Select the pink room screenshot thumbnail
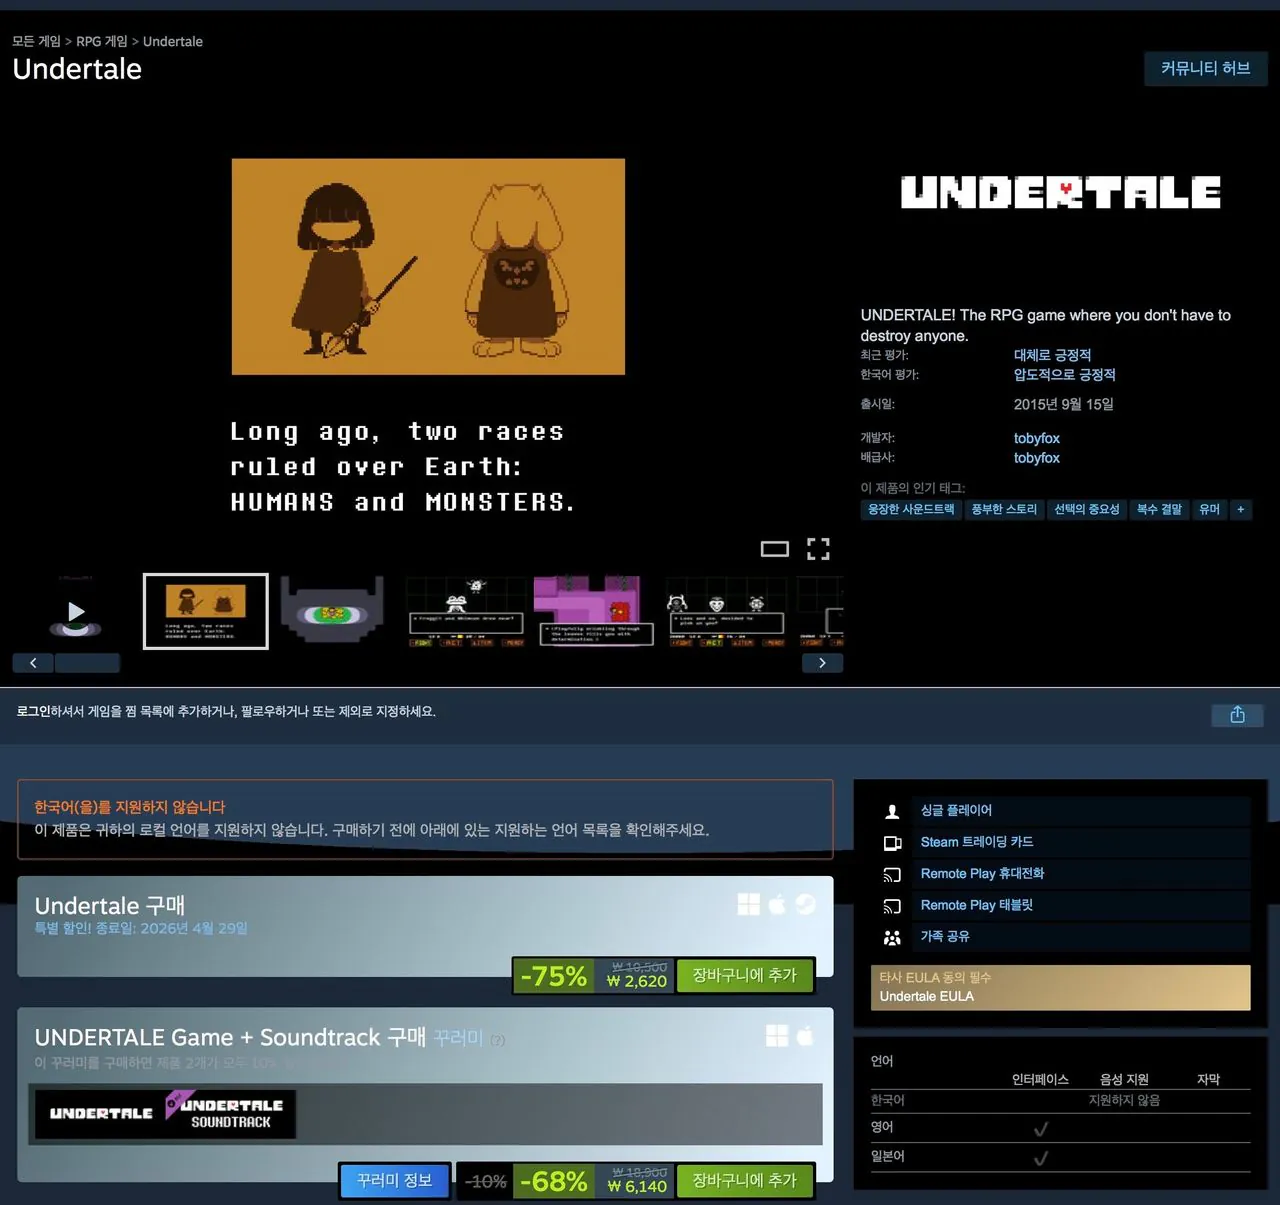Image resolution: width=1280 pixels, height=1205 pixels. (595, 611)
